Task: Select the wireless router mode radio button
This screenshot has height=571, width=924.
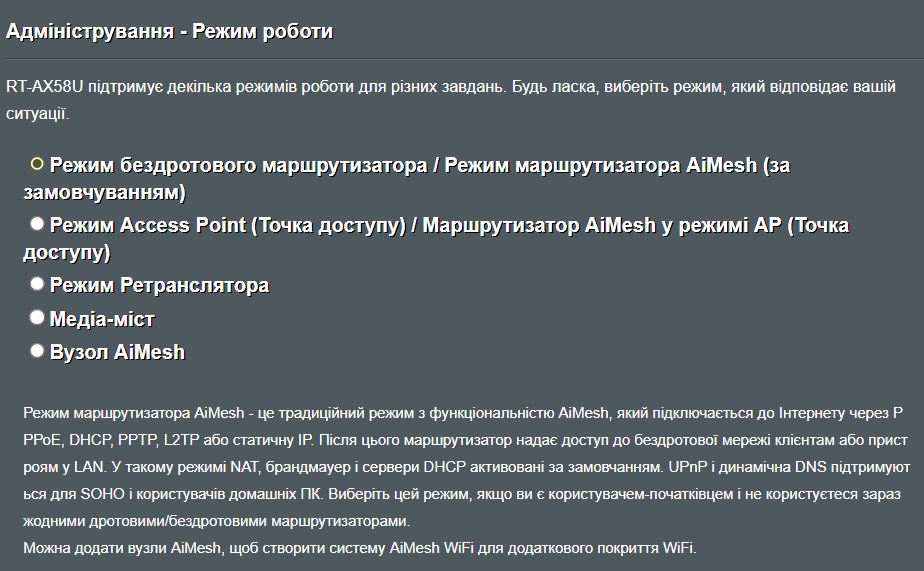Action: coord(37,163)
